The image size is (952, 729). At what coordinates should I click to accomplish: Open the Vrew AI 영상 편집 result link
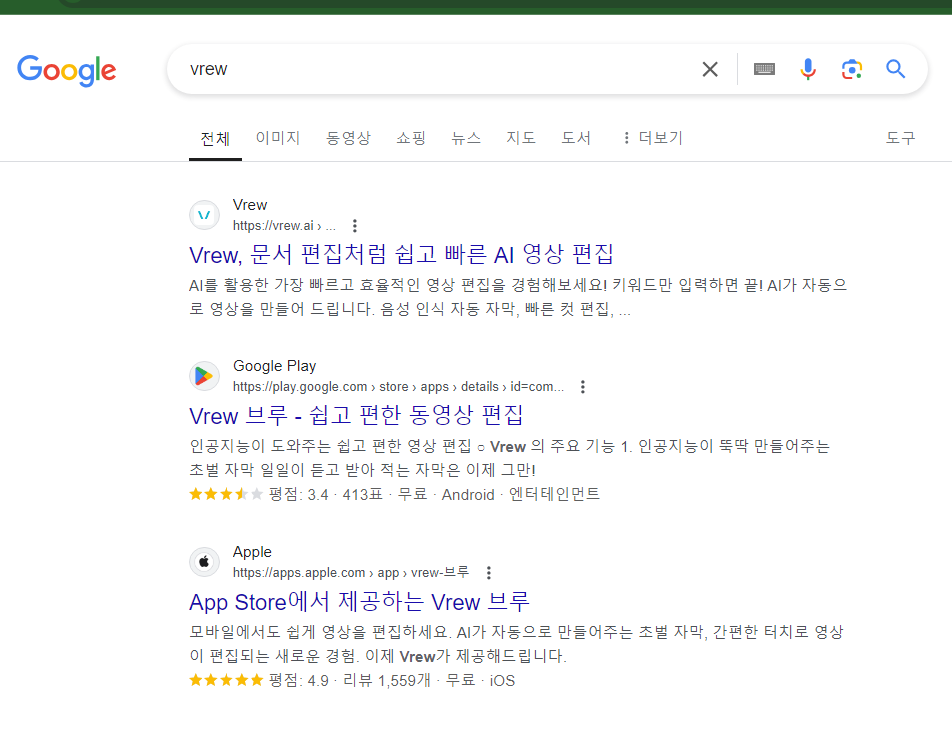[x=401, y=254]
